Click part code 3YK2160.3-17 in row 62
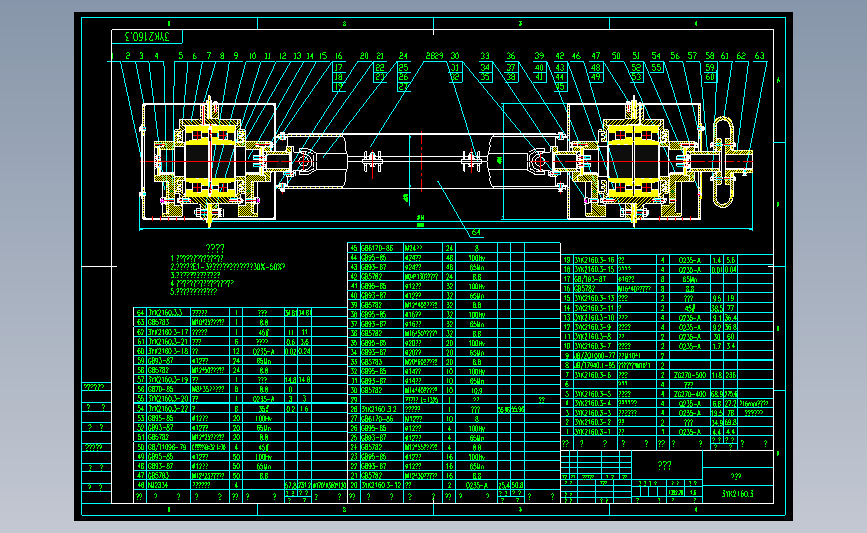 (168, 332)
